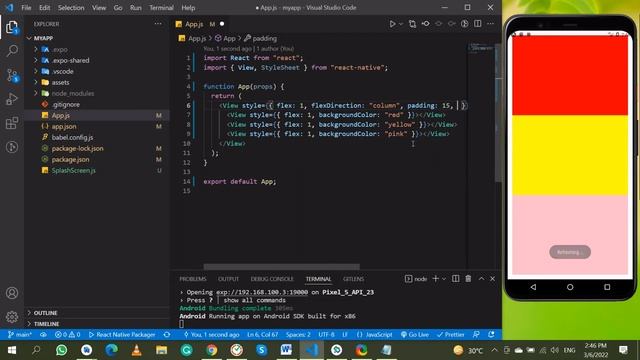Open the Accounts menu icon
The image size is (640, 360).
click(x=12, y=293)
